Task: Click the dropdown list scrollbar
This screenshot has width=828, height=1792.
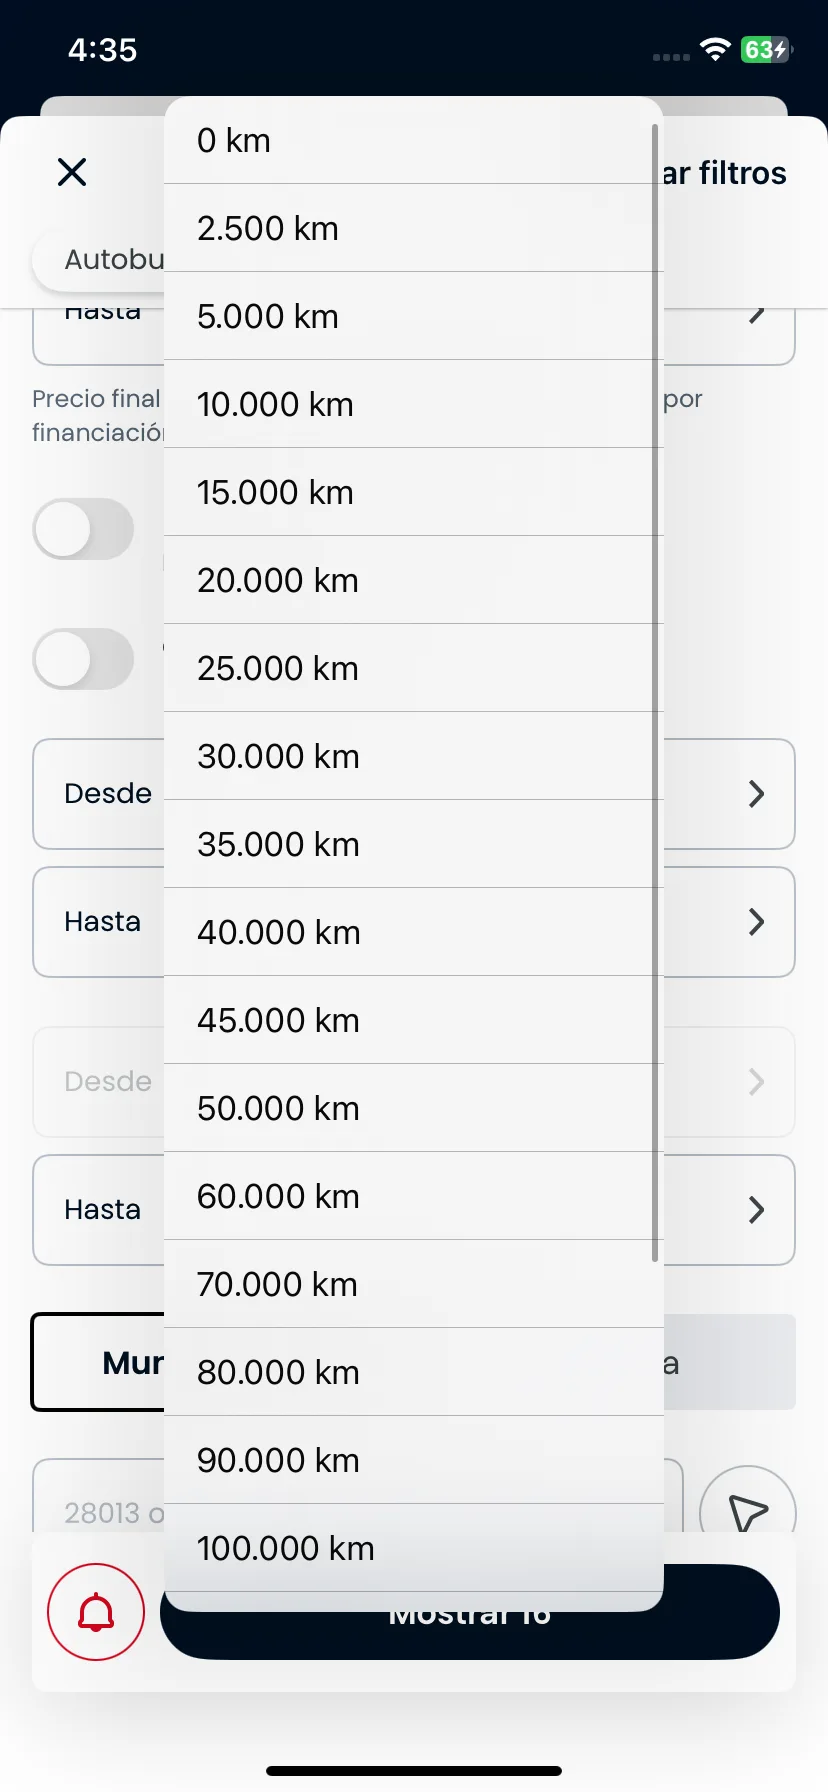Action: click(656, 692)
